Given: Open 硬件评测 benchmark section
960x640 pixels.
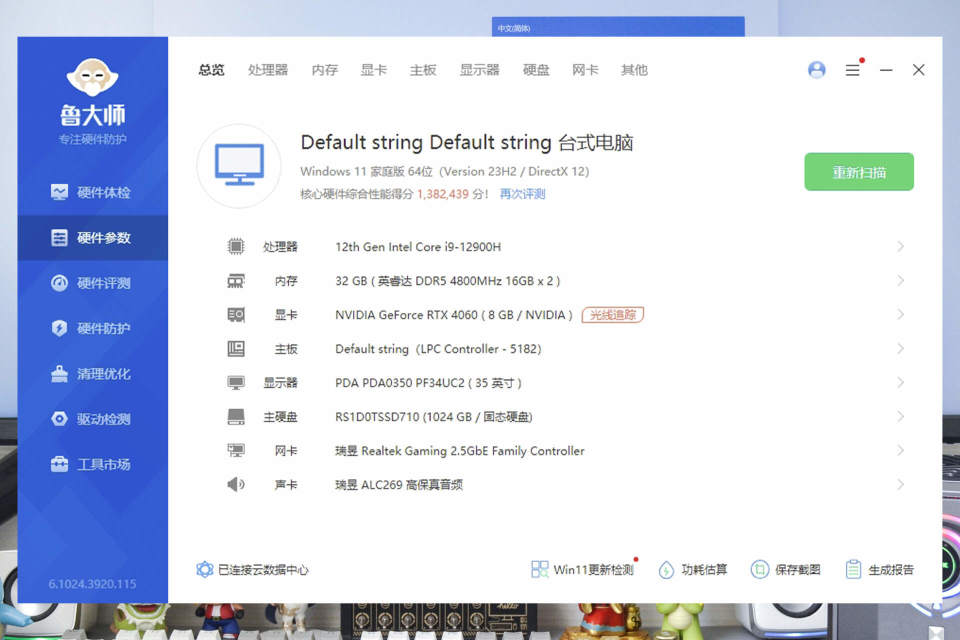Looking at the screenshot, I should point(92,283).
